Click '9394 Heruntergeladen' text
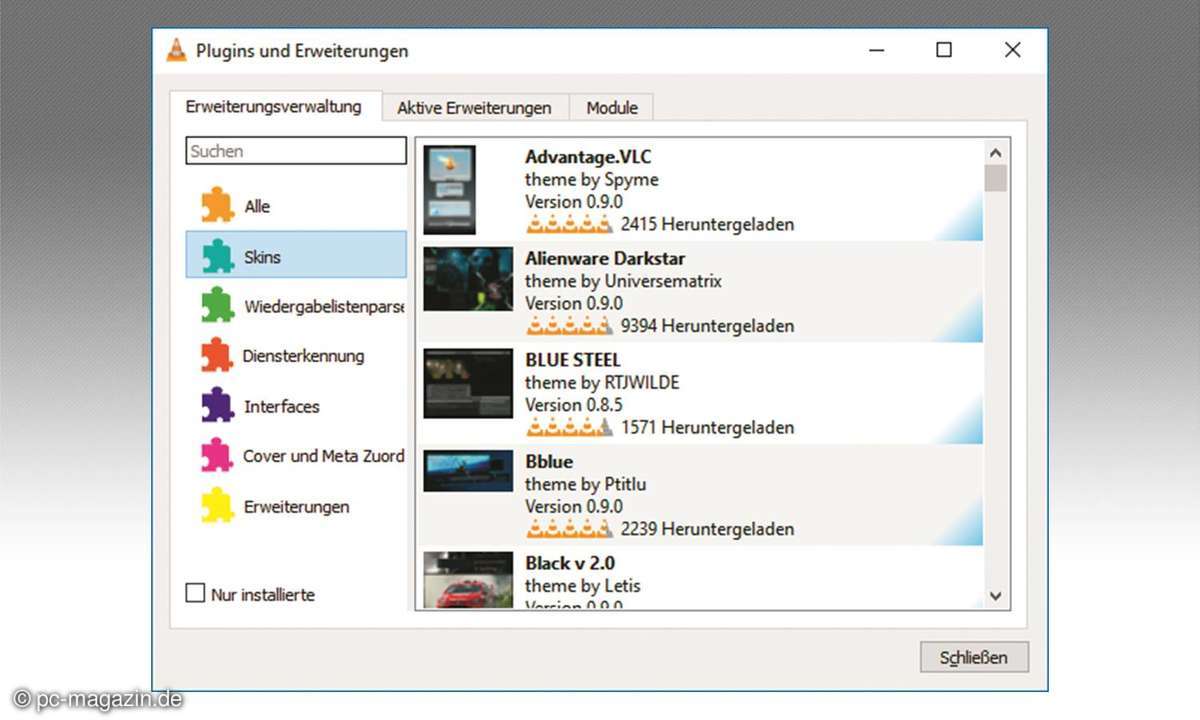This screenshot has width=1200, height=720. click(707, 326)
